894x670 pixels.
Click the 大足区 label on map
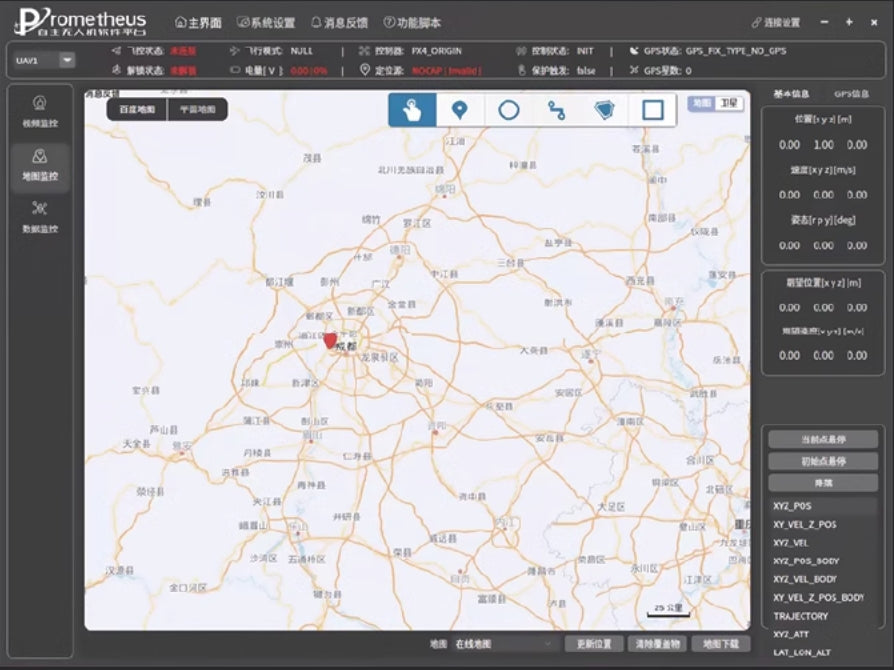pos(611,506)
